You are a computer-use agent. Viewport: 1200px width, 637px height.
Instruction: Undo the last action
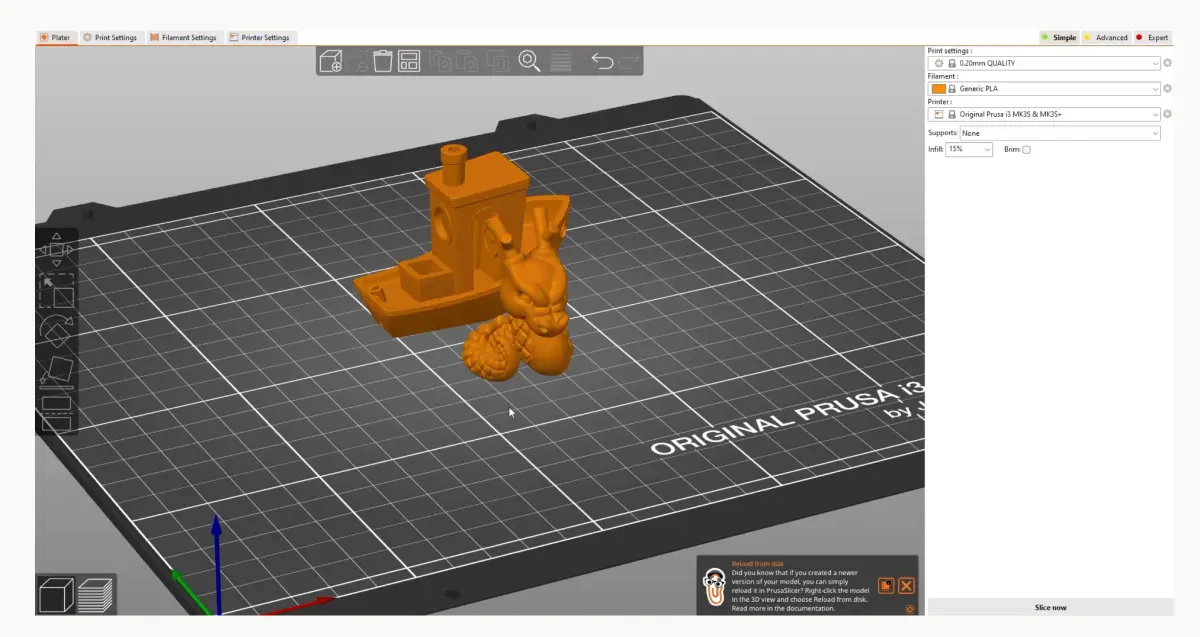tap(603, 61)
